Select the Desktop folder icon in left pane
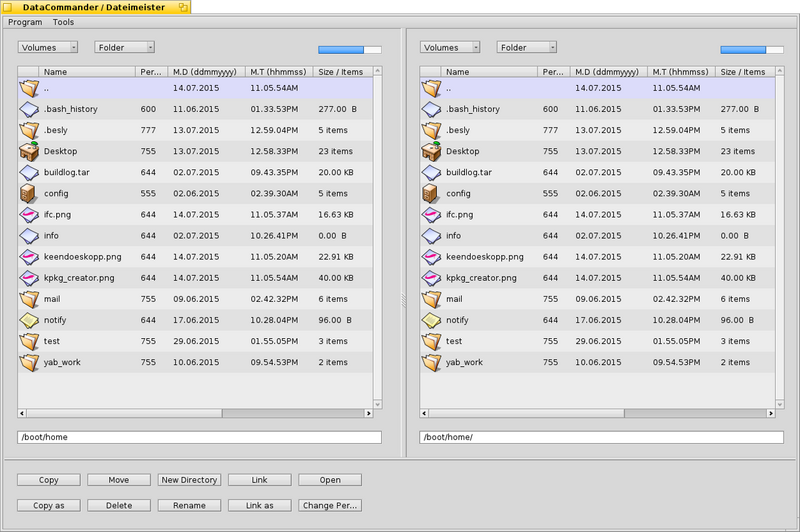800x532 pixels. tap(29, 151)
